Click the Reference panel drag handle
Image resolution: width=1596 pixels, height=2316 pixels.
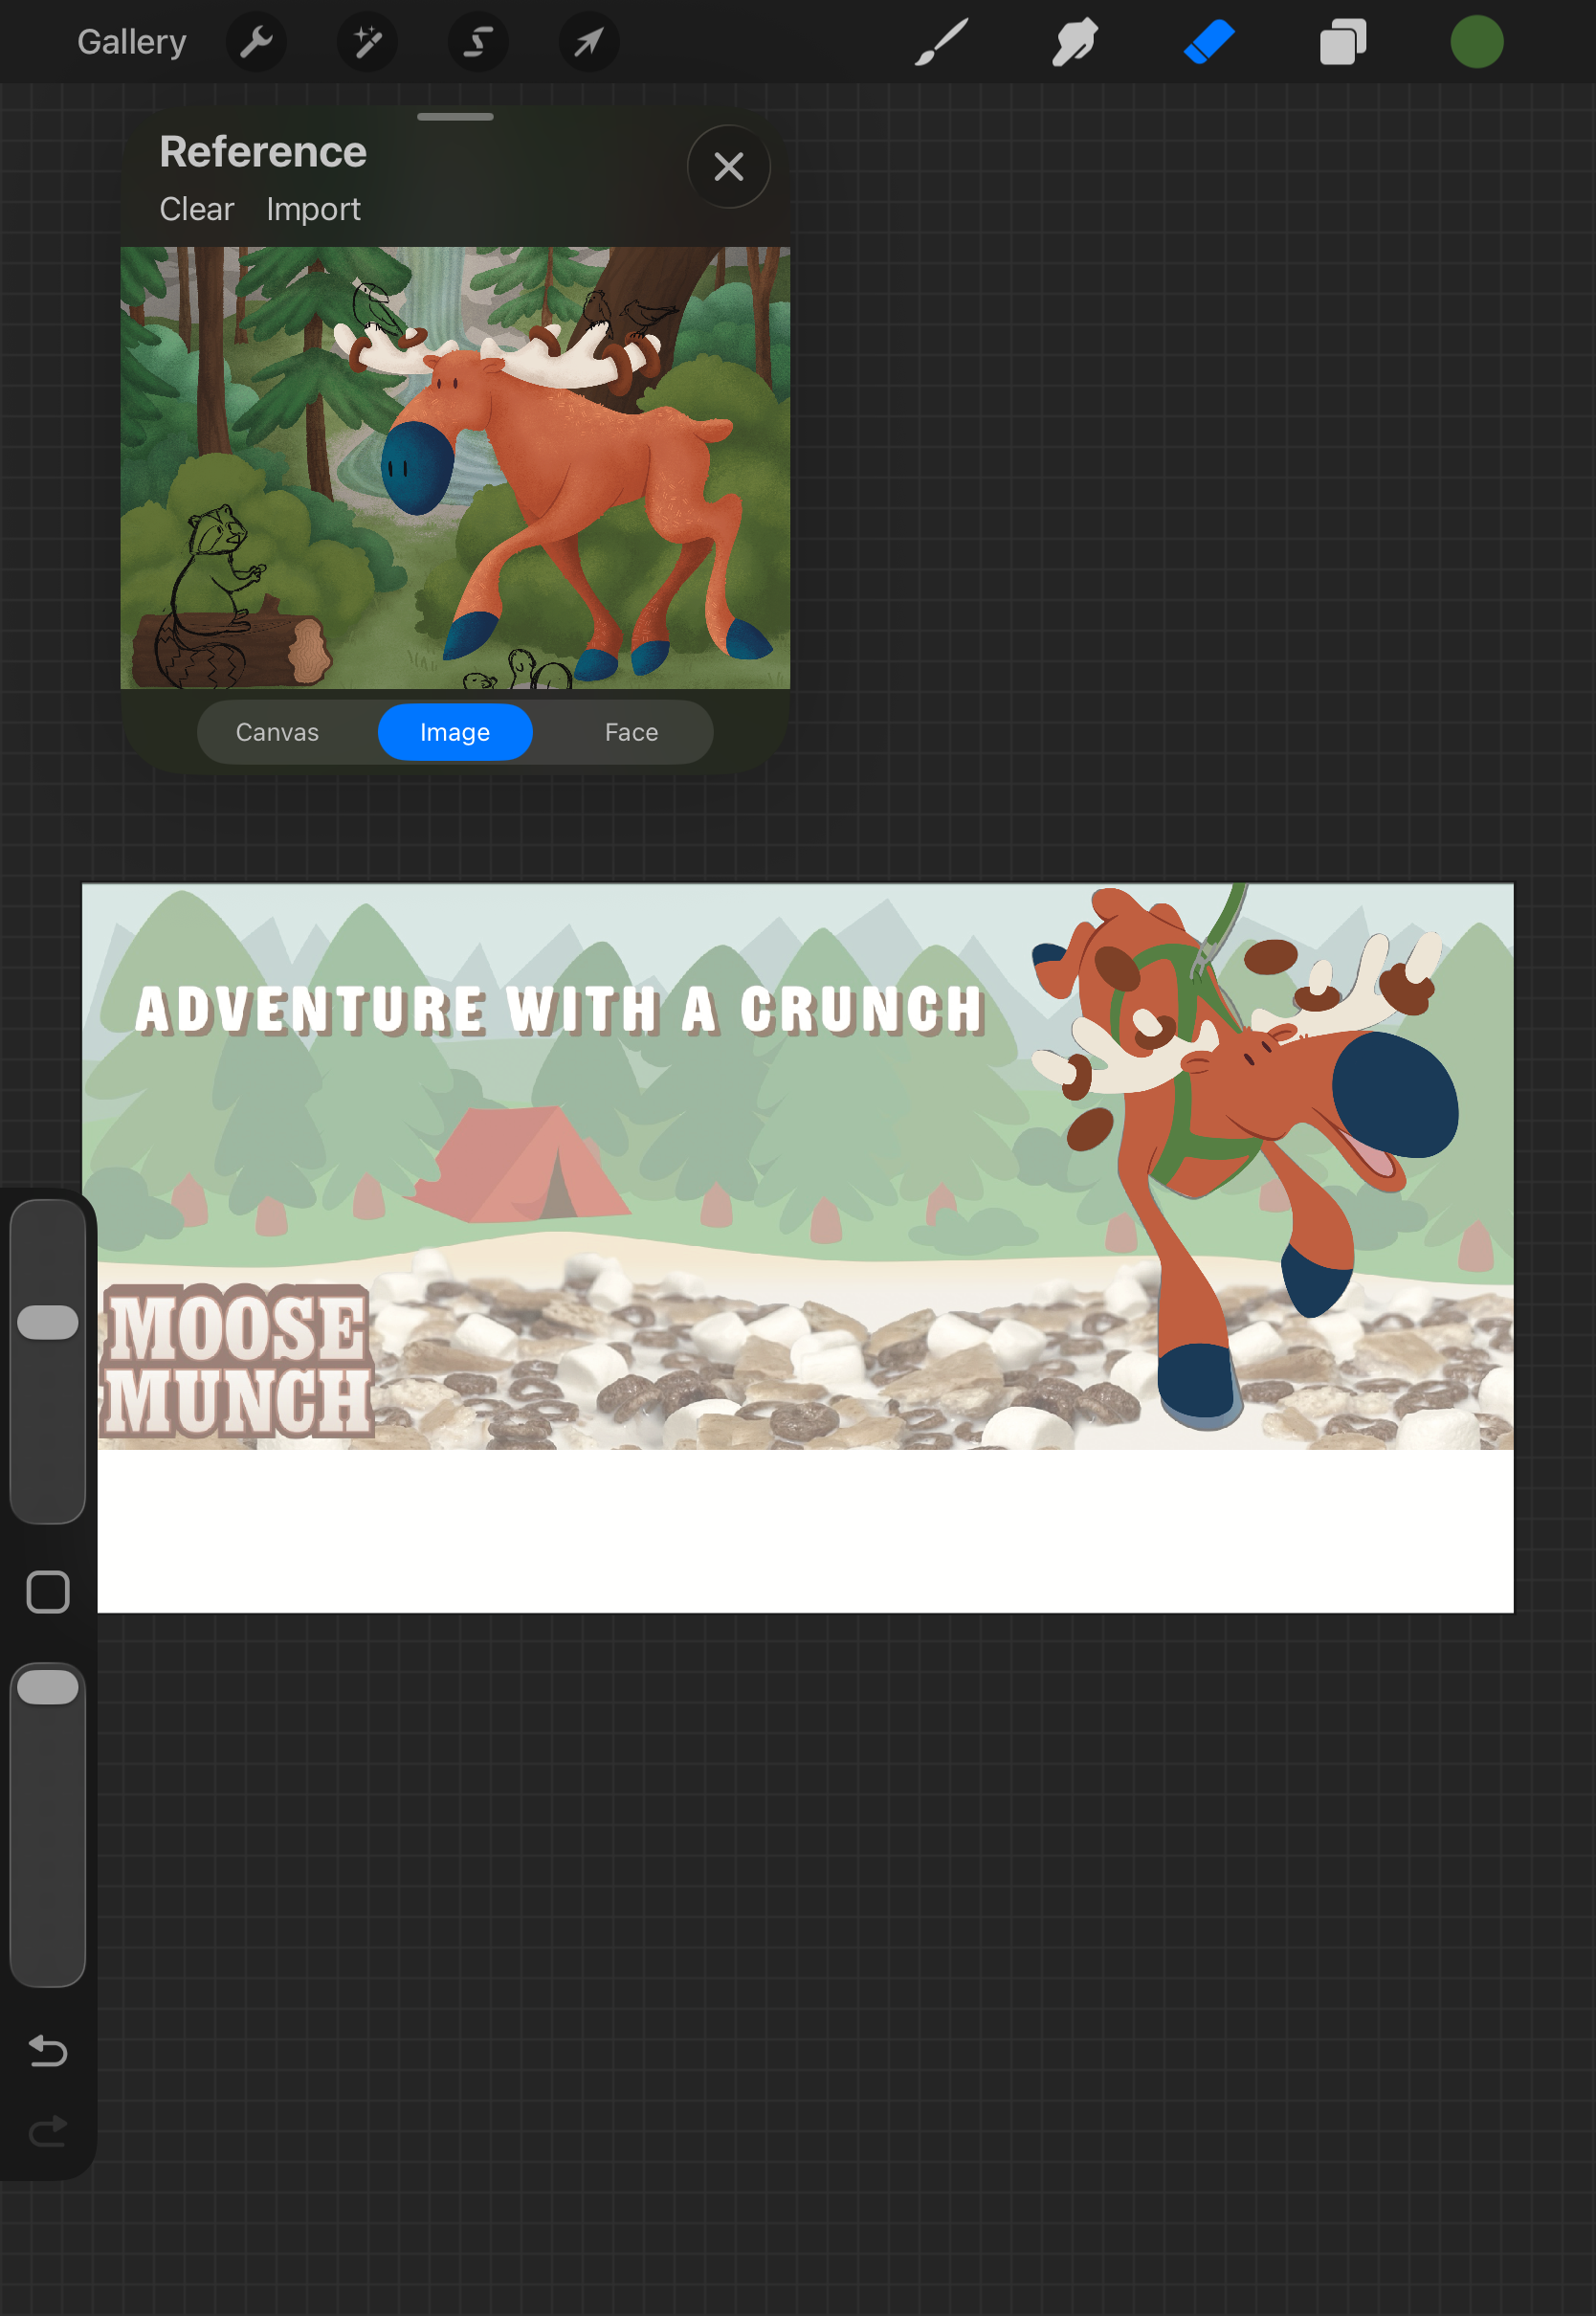[x=455, y=117]
